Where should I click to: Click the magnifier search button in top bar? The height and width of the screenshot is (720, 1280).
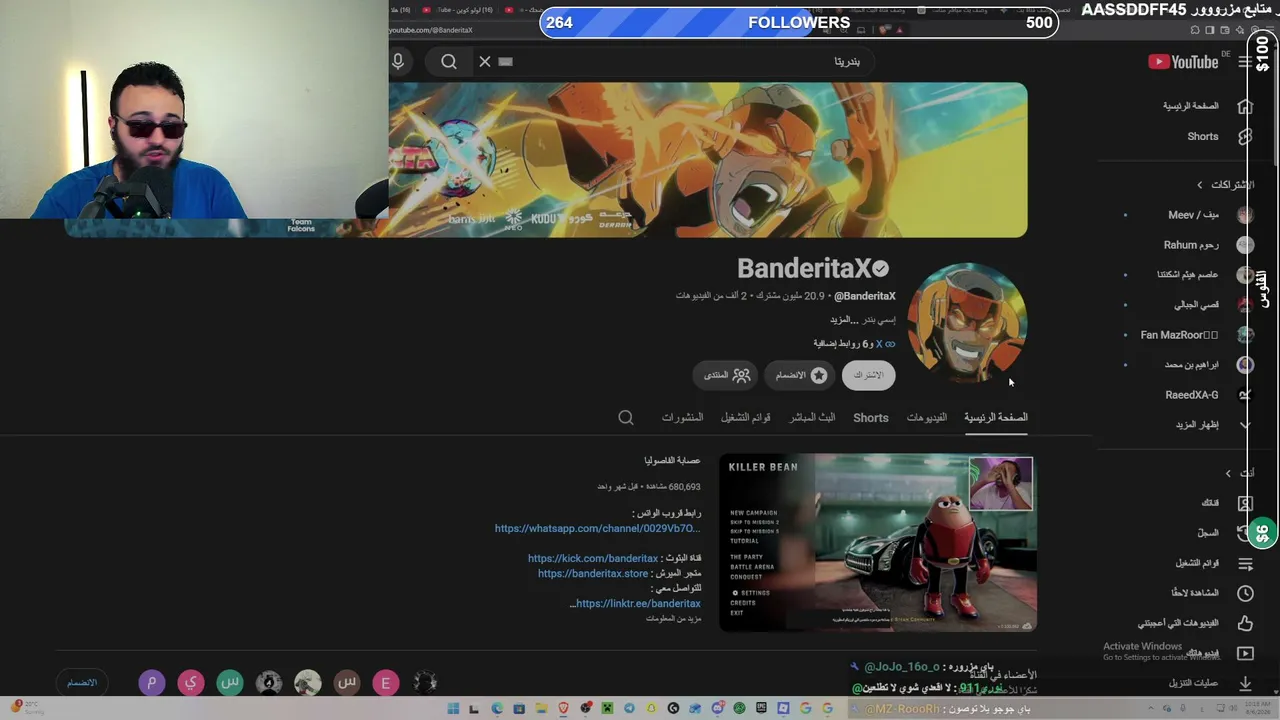click(449, 62)
